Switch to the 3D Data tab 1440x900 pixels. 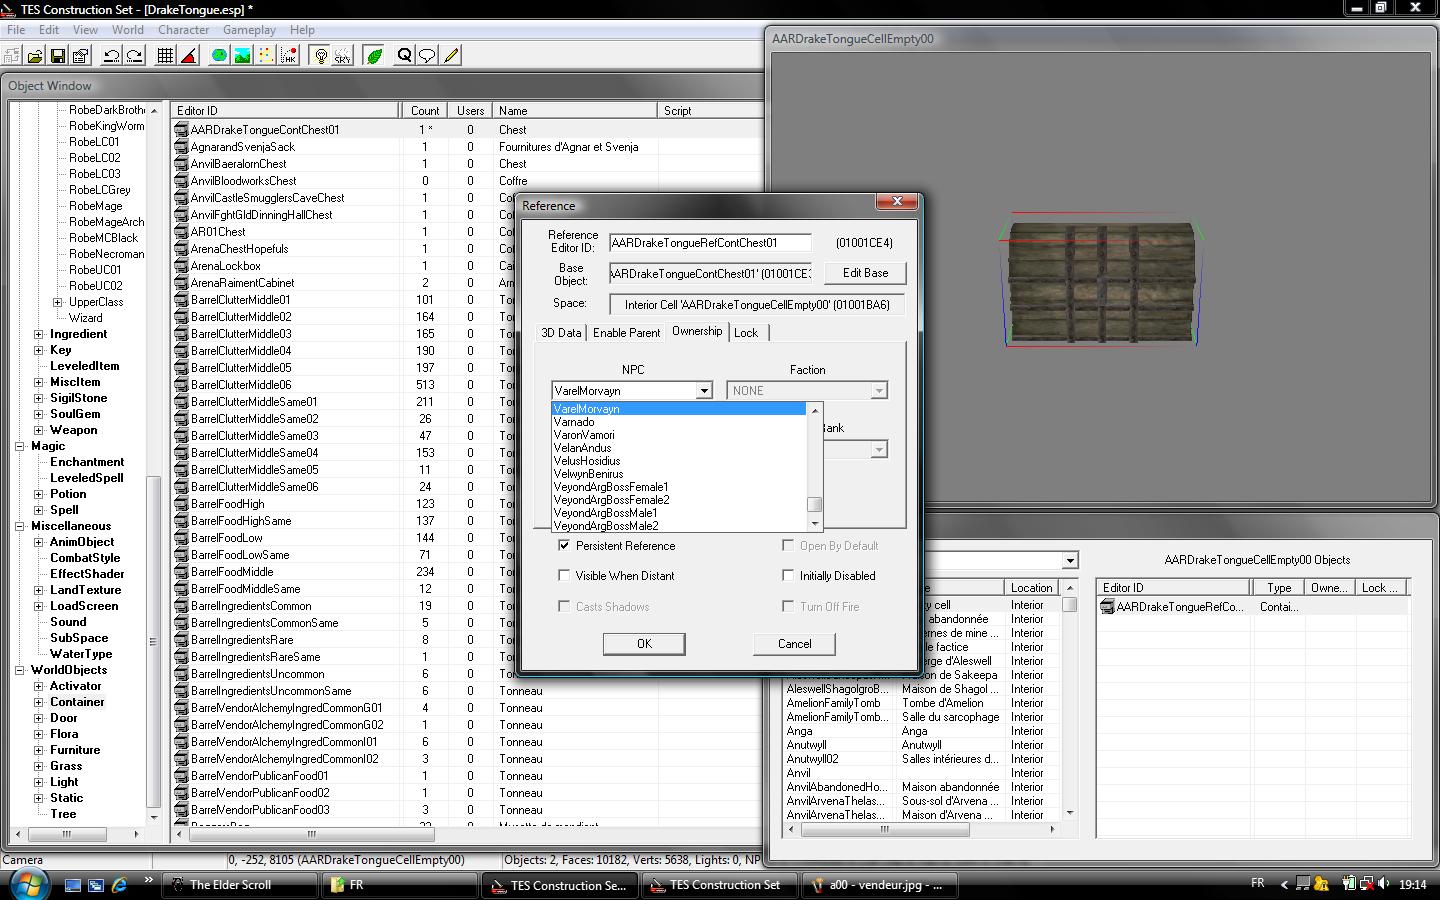pyautogui.click(x=561, y=333)
